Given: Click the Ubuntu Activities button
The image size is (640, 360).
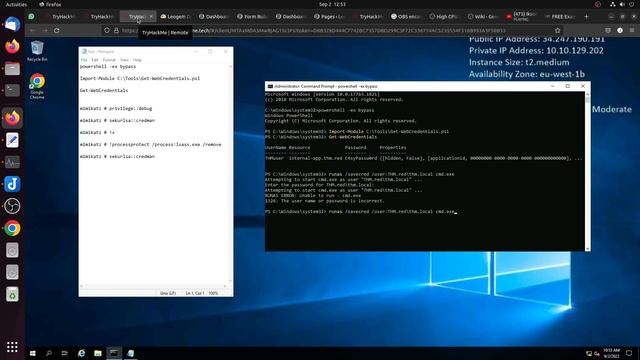Looking at the screenshot, I should tap(16, 4).
